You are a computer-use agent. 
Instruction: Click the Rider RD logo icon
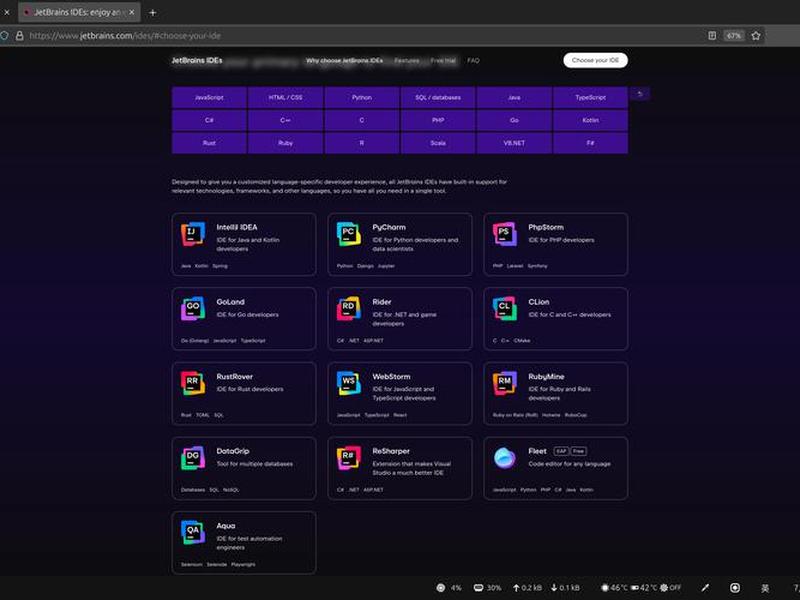348,308
